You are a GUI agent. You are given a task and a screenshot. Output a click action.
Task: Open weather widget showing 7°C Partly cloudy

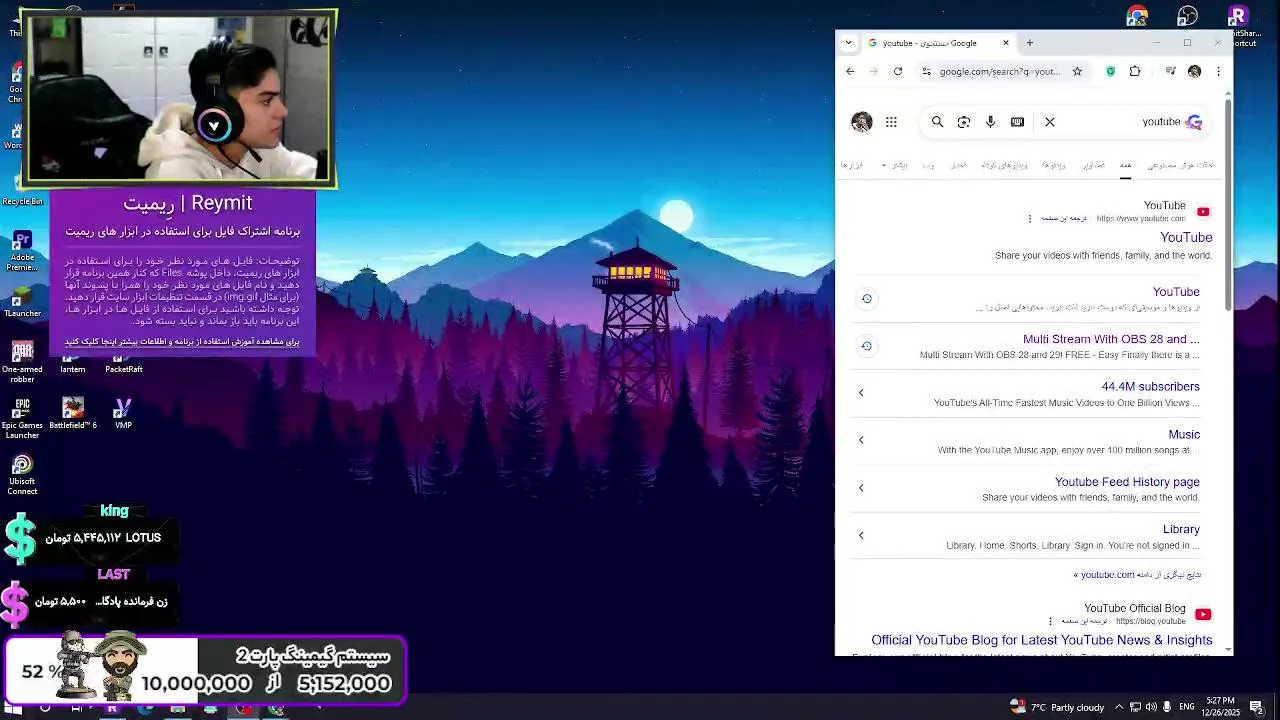(x=1057, y=707)
